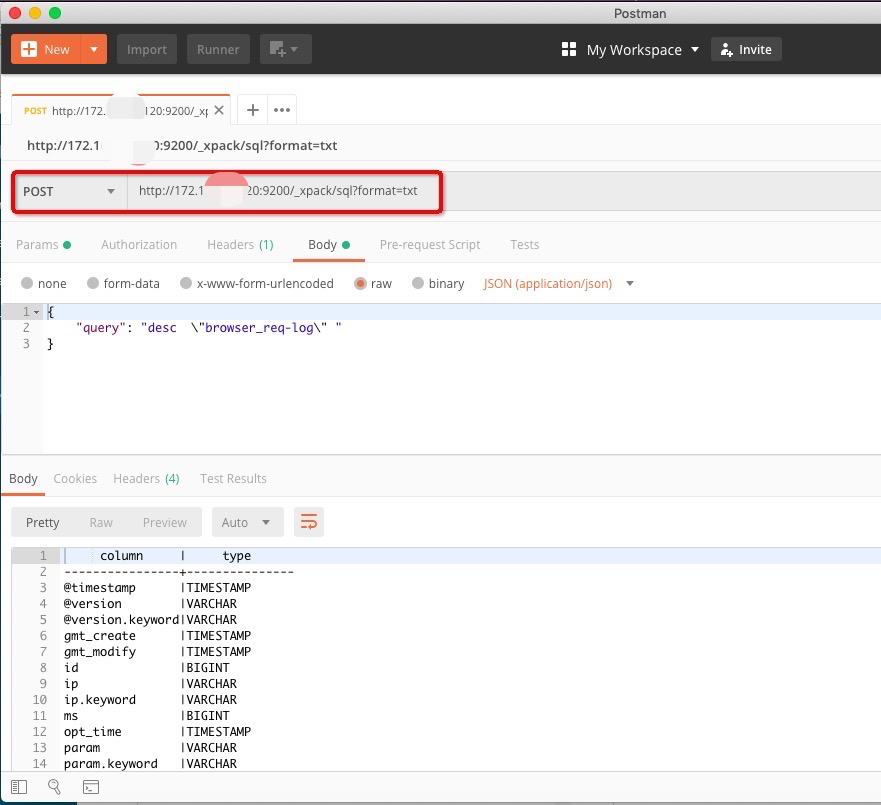Screen dimensions: 881x805
Task: Open the Test Results tab
Action: [x=233, y=479]
